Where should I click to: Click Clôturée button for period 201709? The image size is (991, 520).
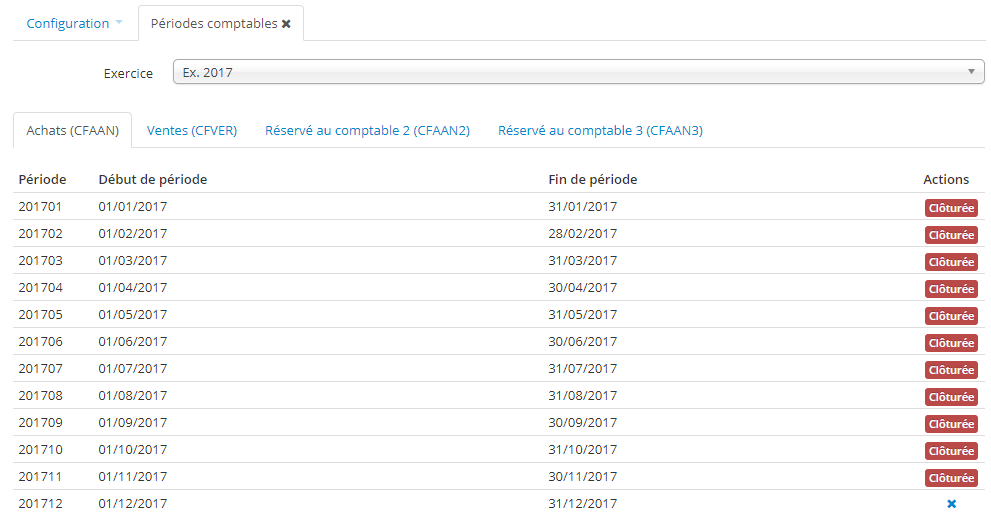(x=951, y=424)
